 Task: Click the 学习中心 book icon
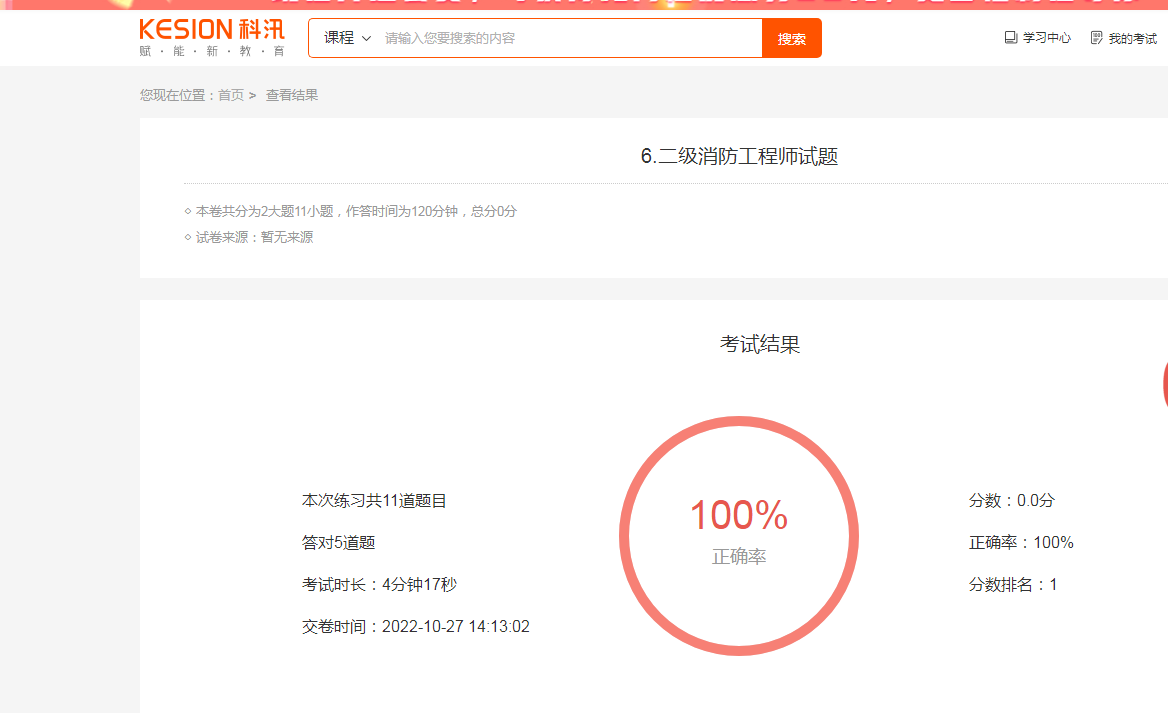pos(1010,38)
